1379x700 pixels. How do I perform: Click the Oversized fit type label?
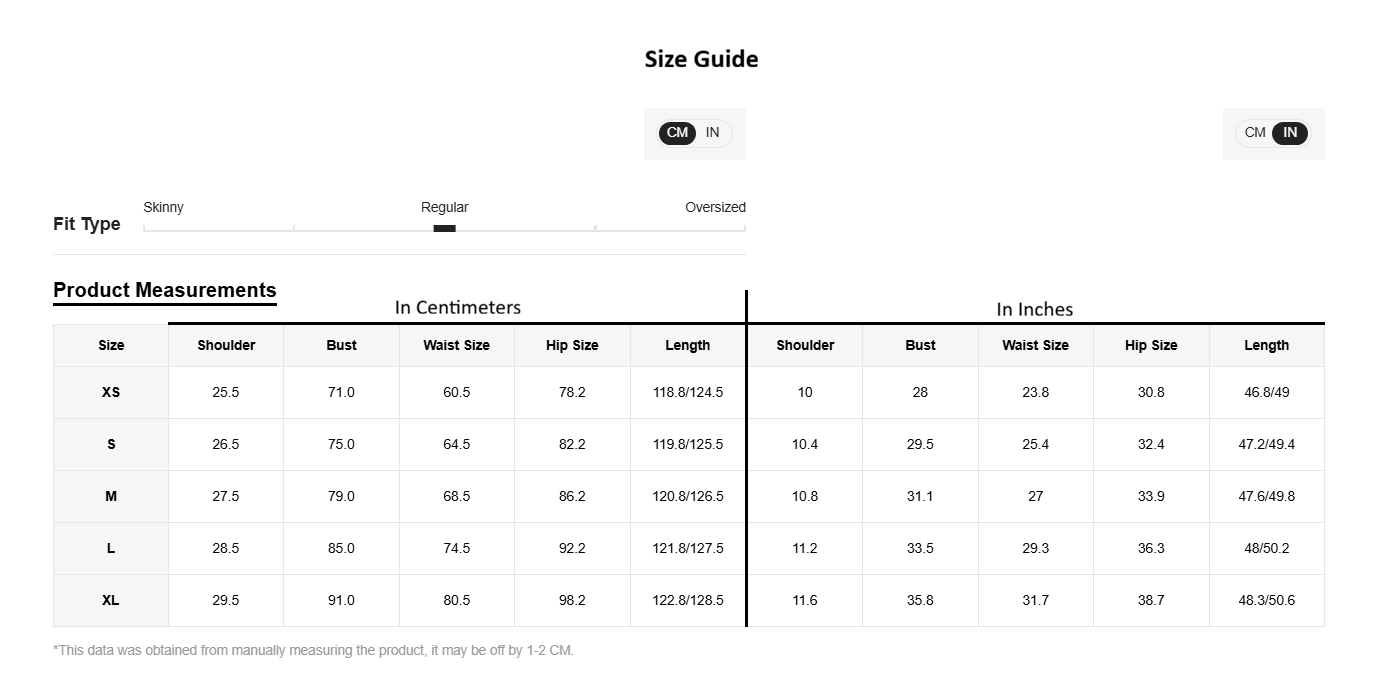(715, 207)
